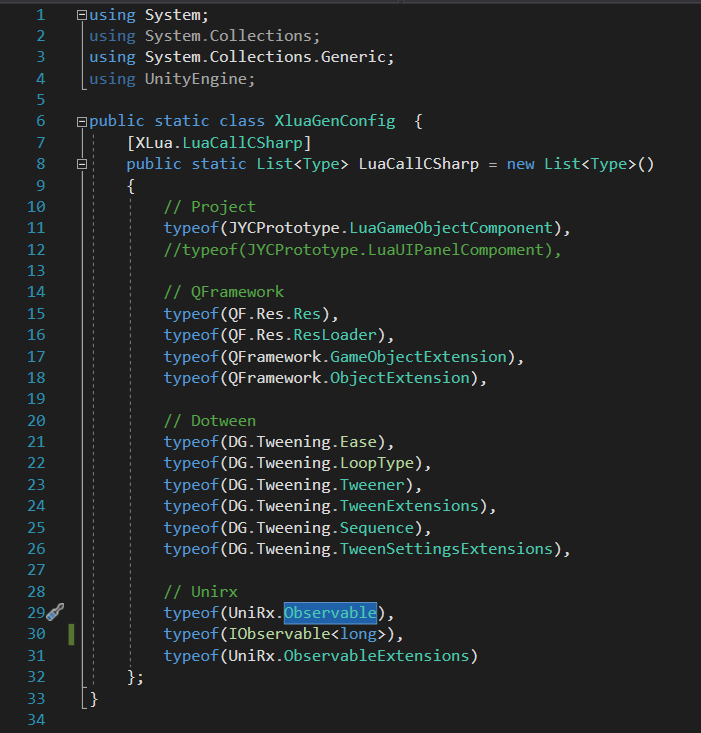Click GameObjectExtension on line 17
This screenshot has width=701, height=733.
click(x=418, y=357)
